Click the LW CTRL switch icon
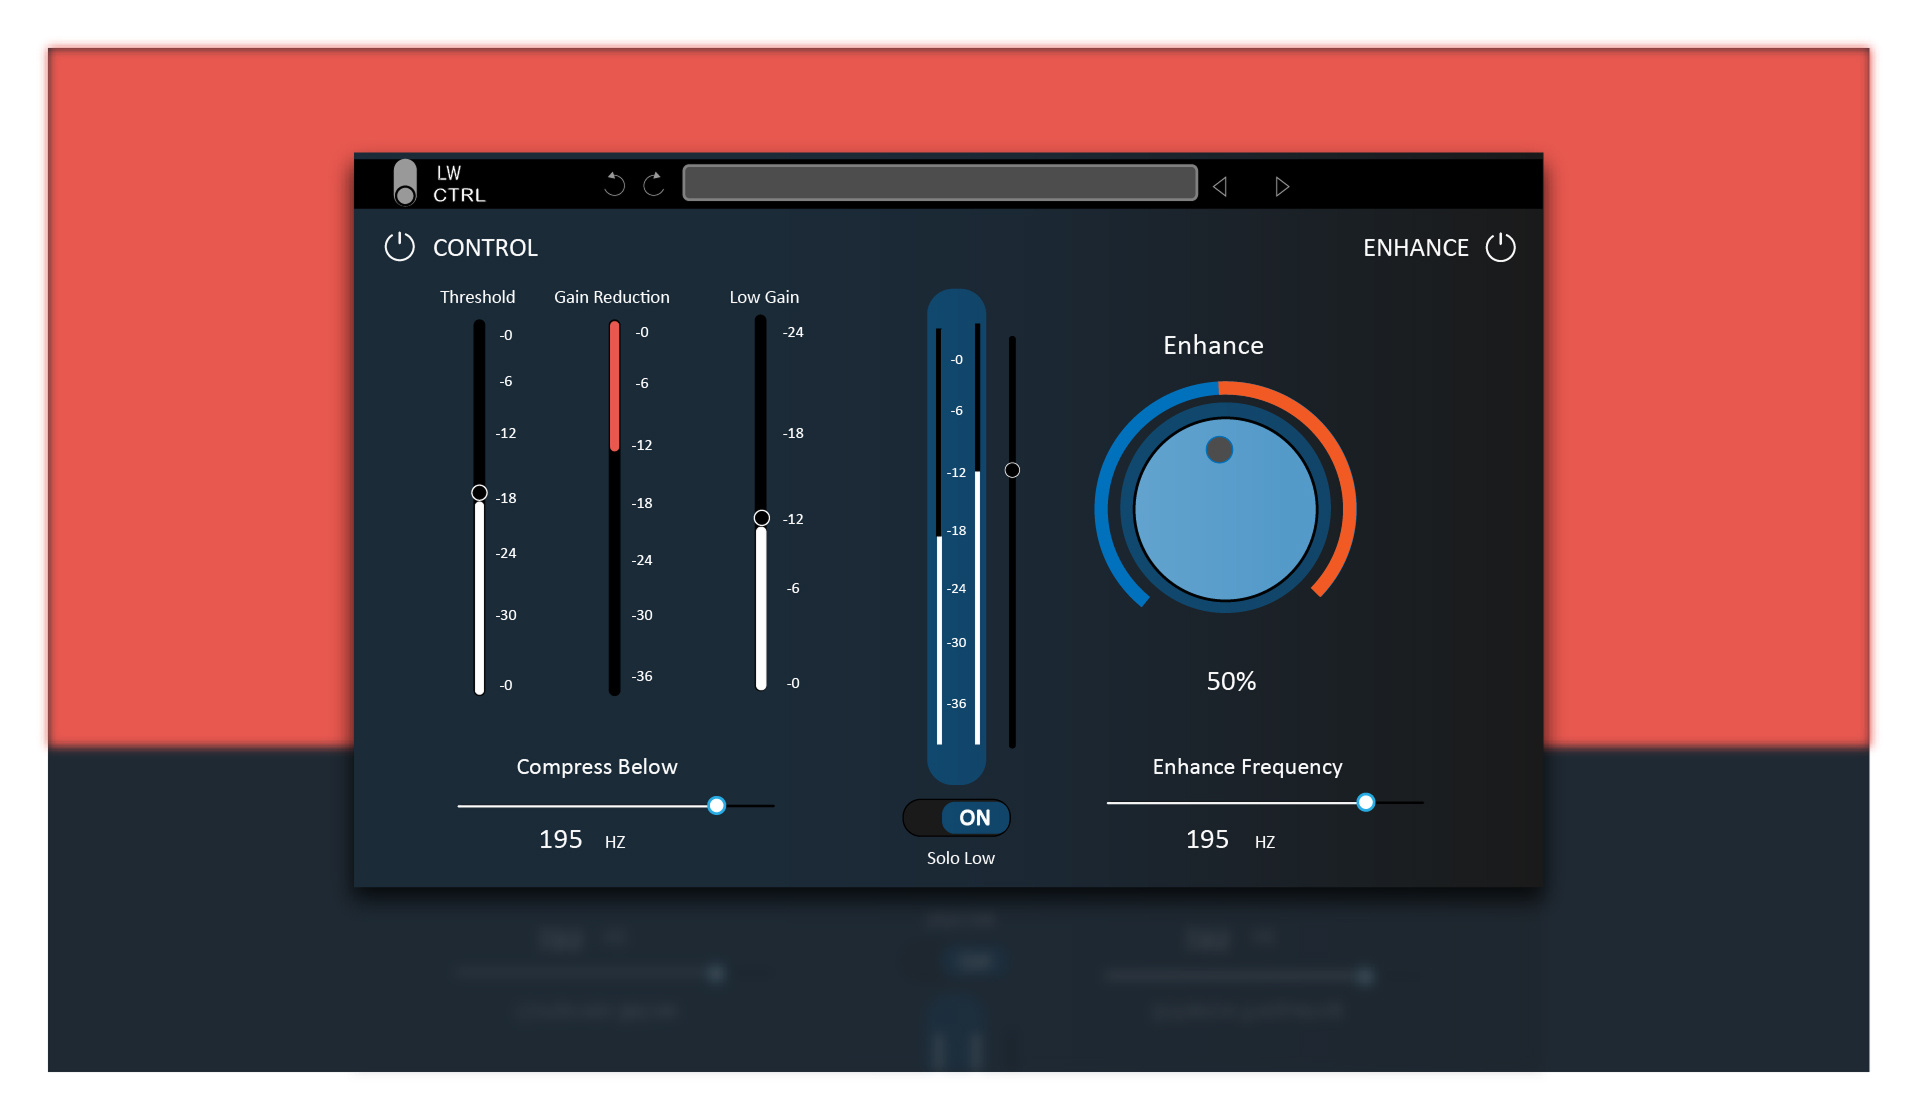Image resolution: width=1919 pixels, height=1119 pixels. tap(407, 184)
